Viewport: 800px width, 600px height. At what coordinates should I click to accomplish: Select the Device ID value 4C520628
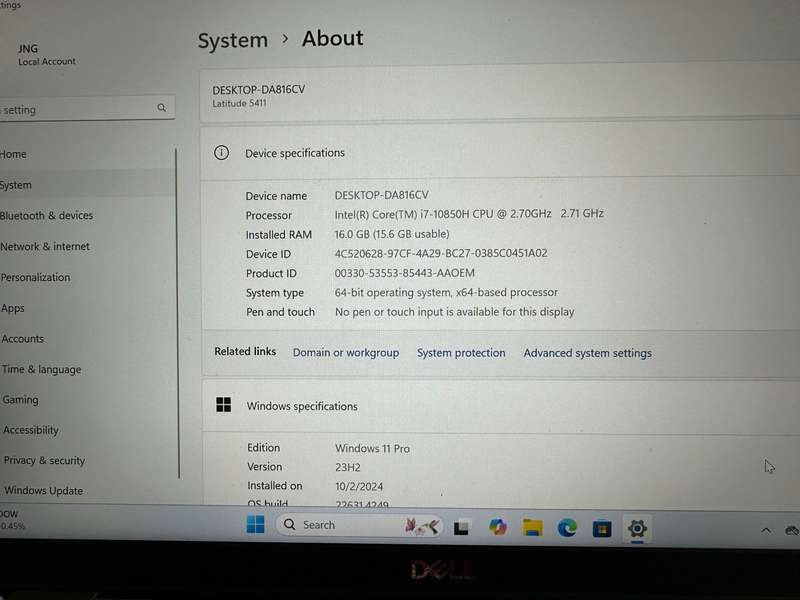[441, 253]
